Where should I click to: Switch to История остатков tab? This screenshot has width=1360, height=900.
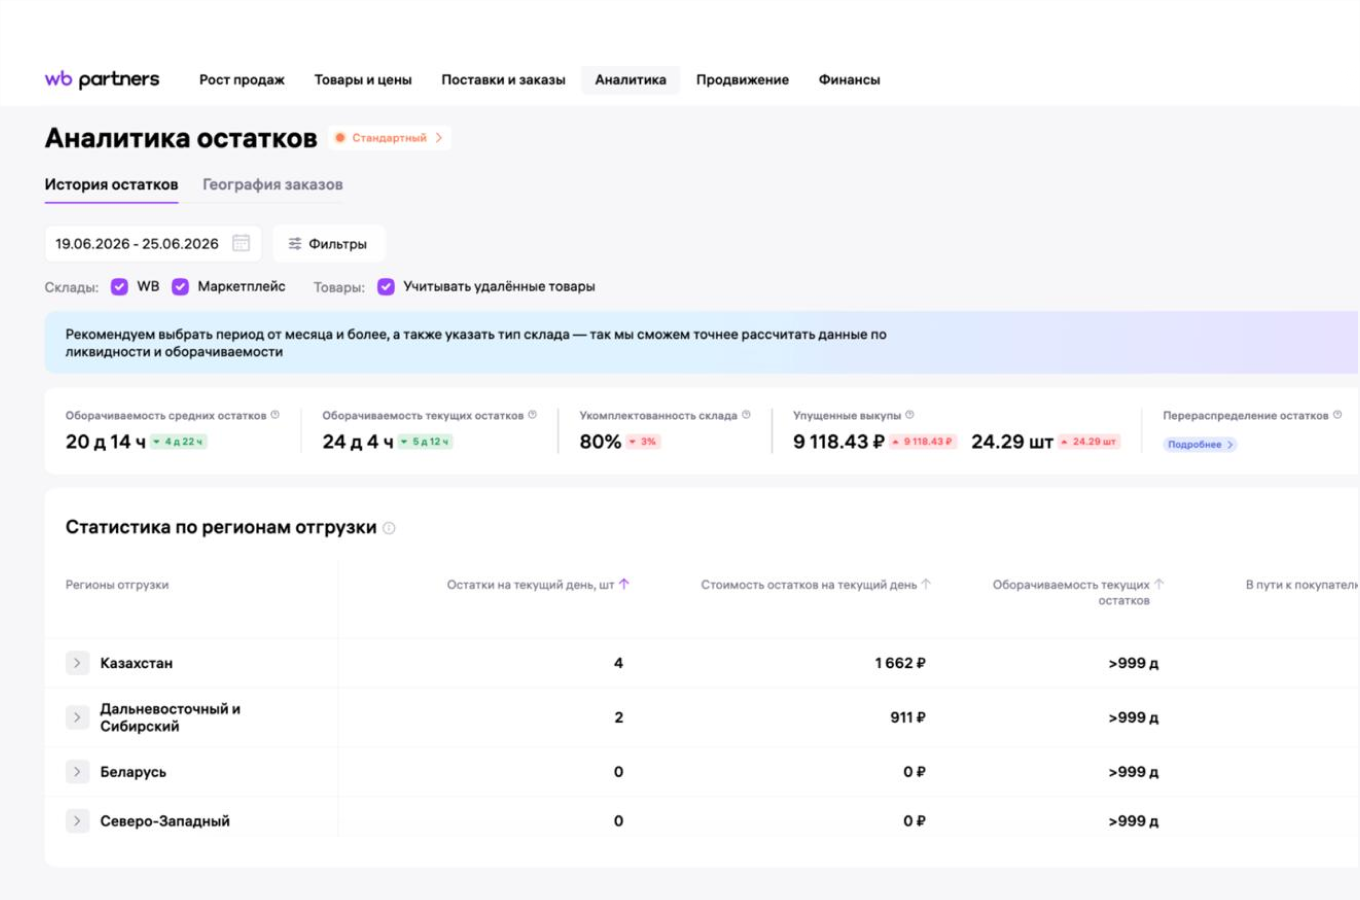click(111, 185)
